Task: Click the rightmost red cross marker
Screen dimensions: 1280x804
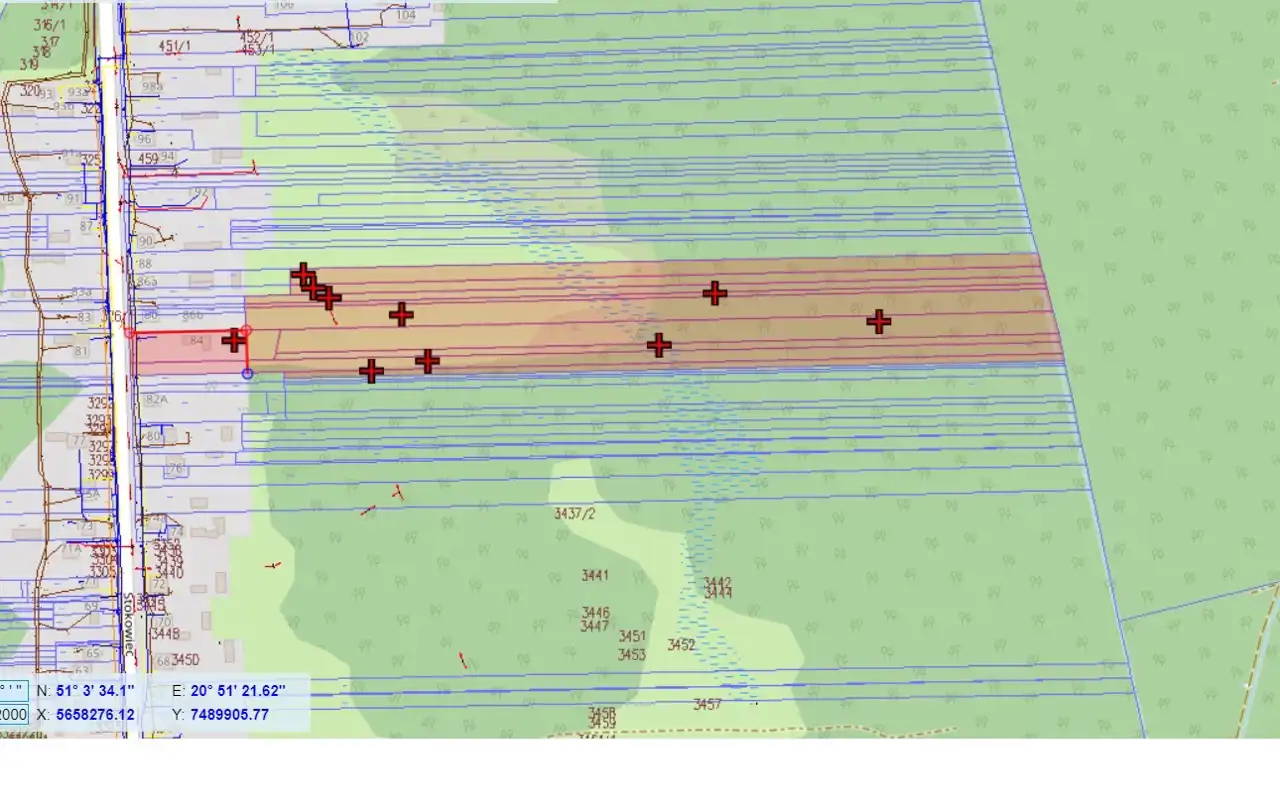Action: click(878, 321)
